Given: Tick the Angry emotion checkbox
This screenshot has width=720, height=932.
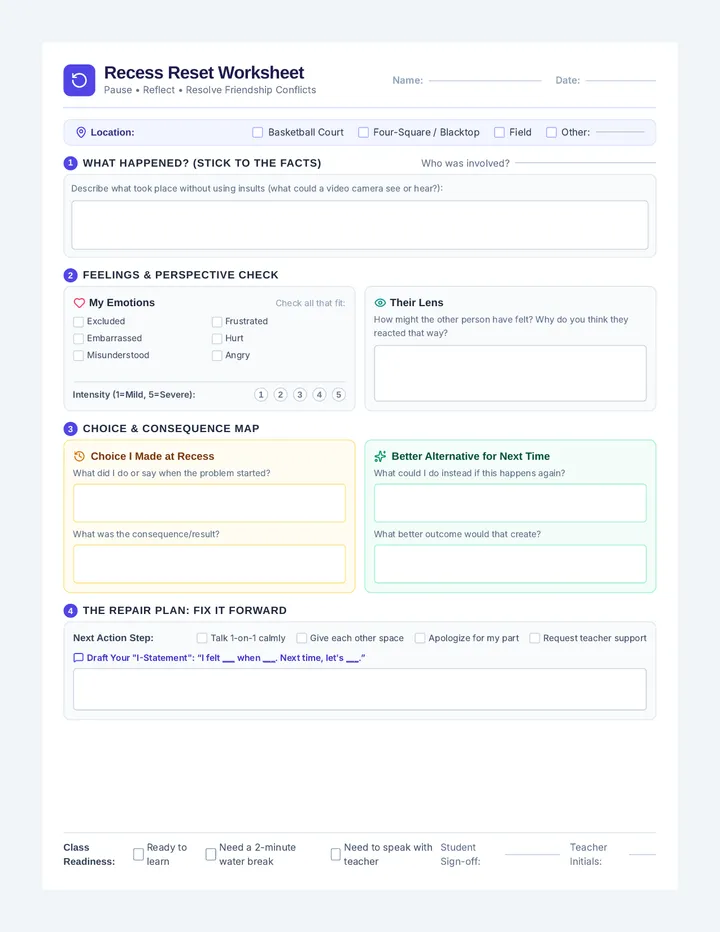Looking at the screenshot, I should 216,355.
